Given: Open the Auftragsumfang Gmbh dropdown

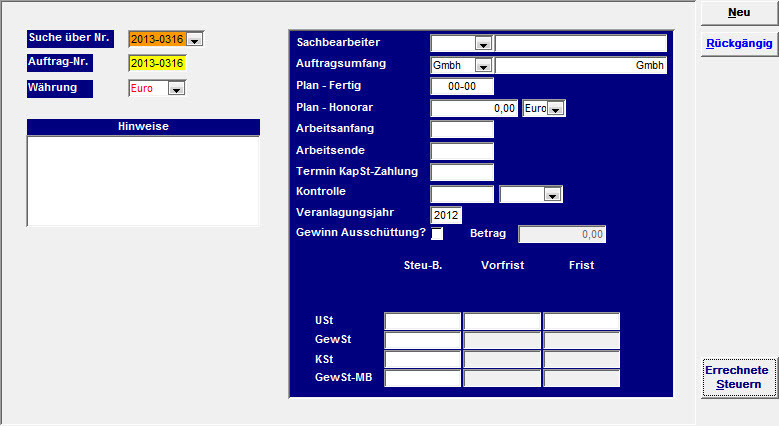Looking at the screenshot, I should pos(483,66).
